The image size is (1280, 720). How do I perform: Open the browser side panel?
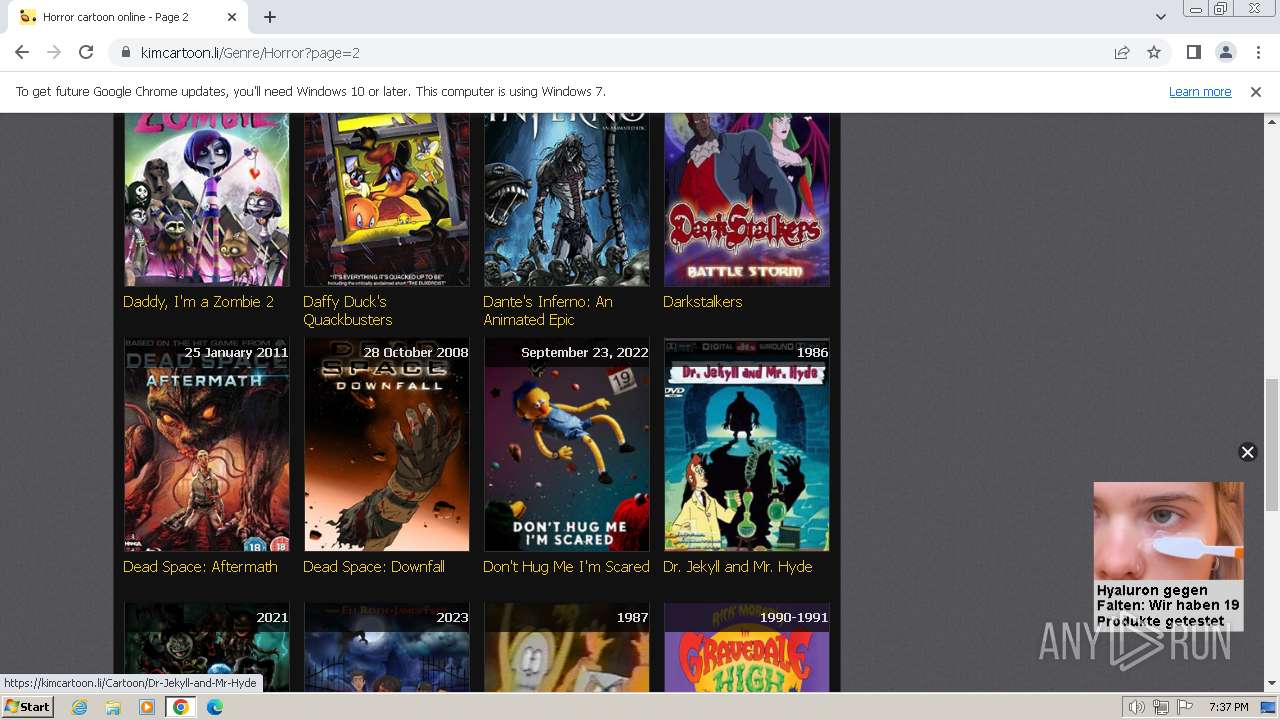[x=1193, y=52]
